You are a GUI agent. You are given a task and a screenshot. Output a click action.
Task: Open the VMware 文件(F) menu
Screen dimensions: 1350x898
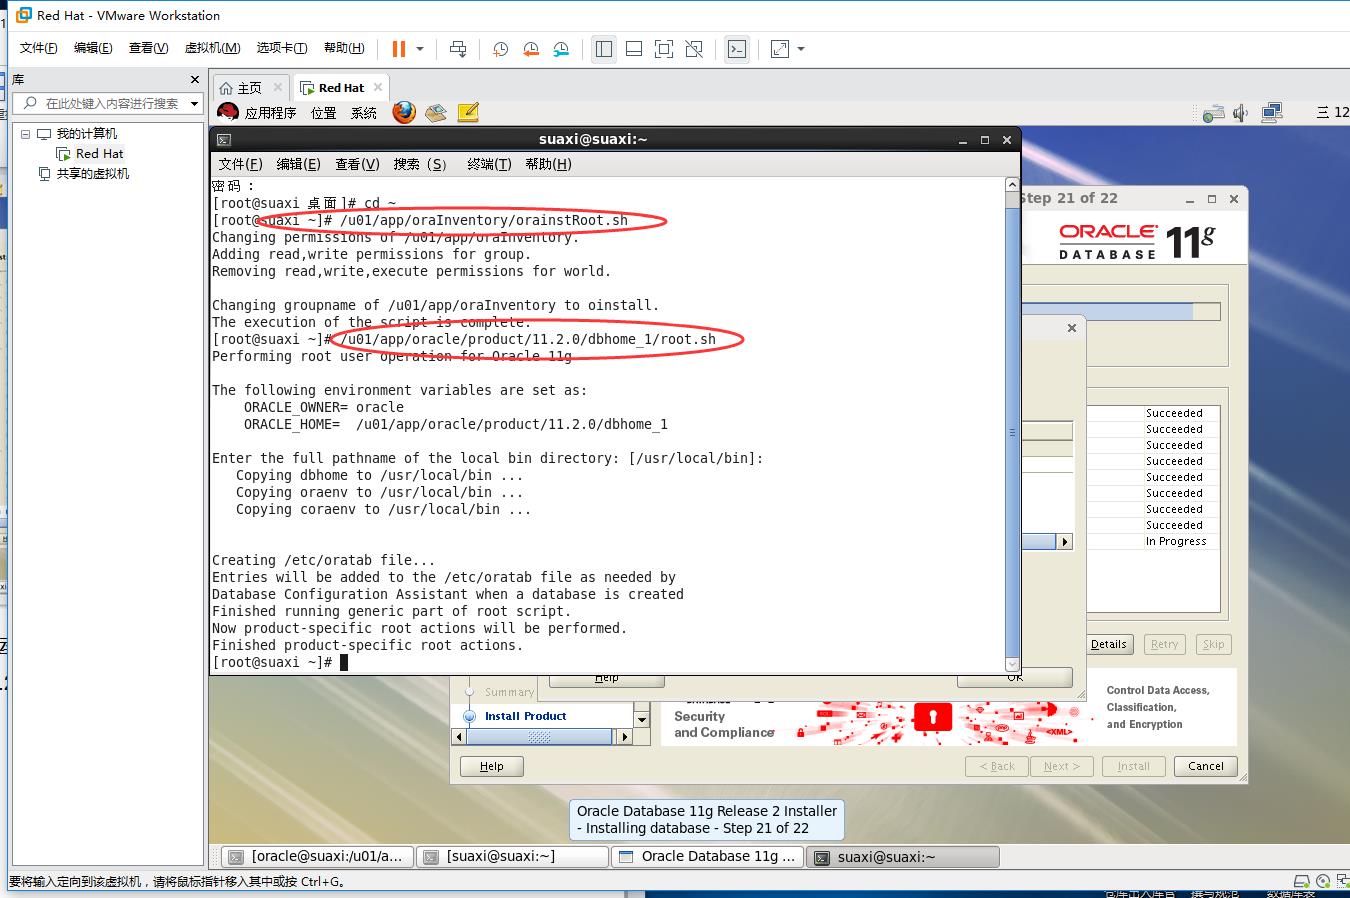coord(39,48)
